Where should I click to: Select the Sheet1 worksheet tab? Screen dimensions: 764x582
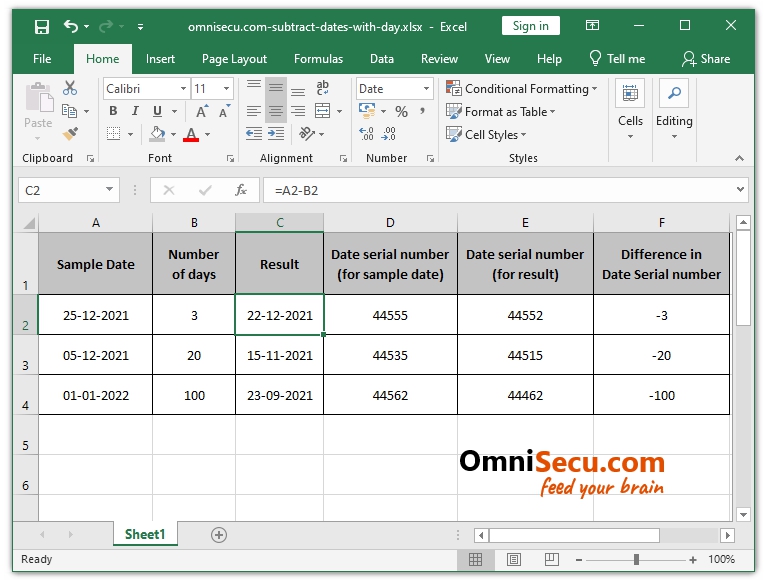(145, 534)
